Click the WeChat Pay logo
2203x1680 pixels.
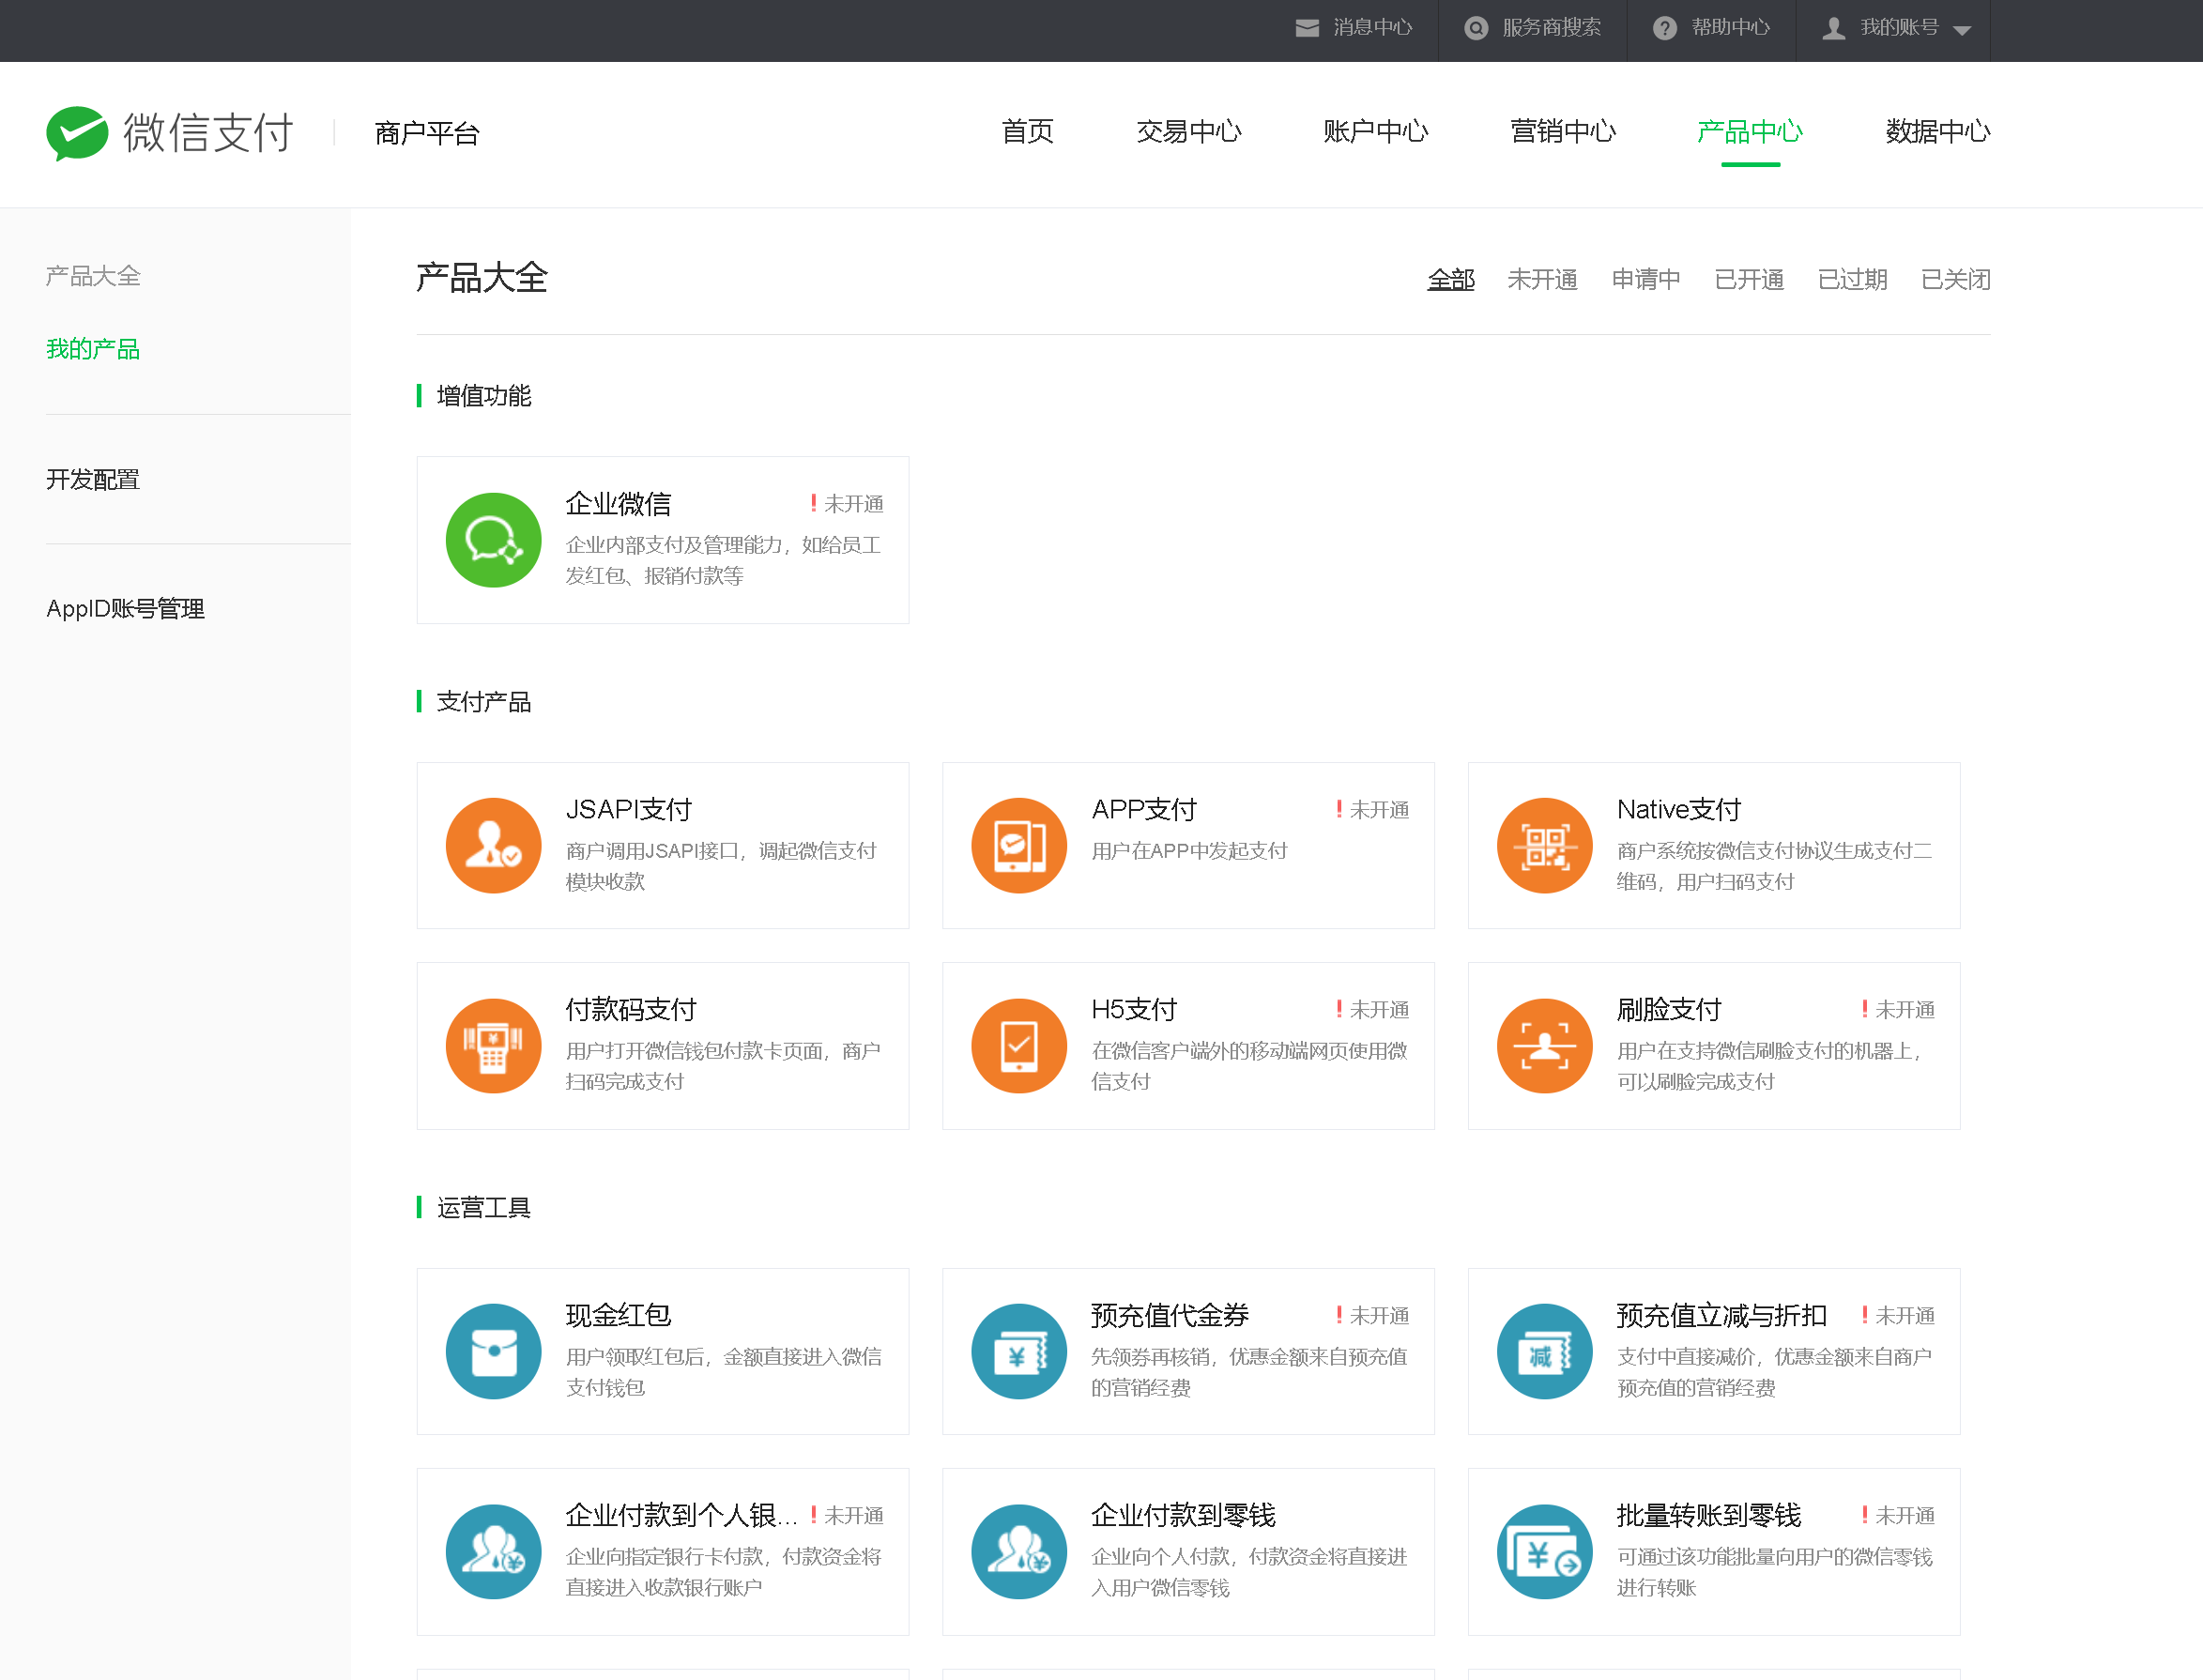point(170,133)
